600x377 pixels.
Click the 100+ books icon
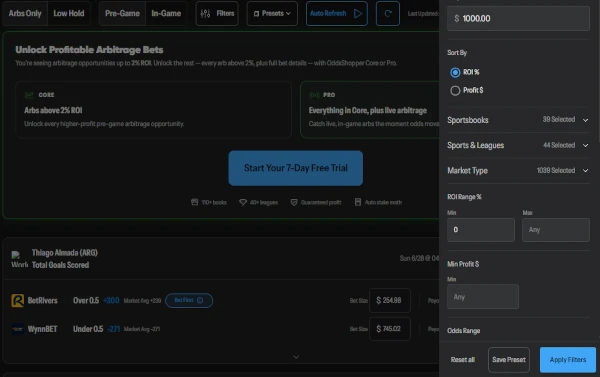tap(194, 202)
